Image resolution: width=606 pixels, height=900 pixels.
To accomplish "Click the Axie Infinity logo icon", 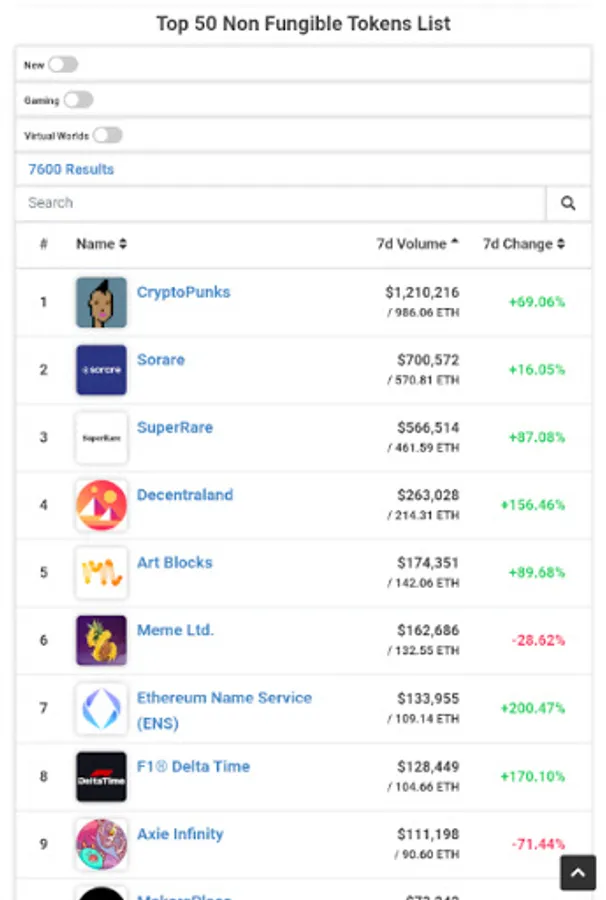I will point(101,844).
